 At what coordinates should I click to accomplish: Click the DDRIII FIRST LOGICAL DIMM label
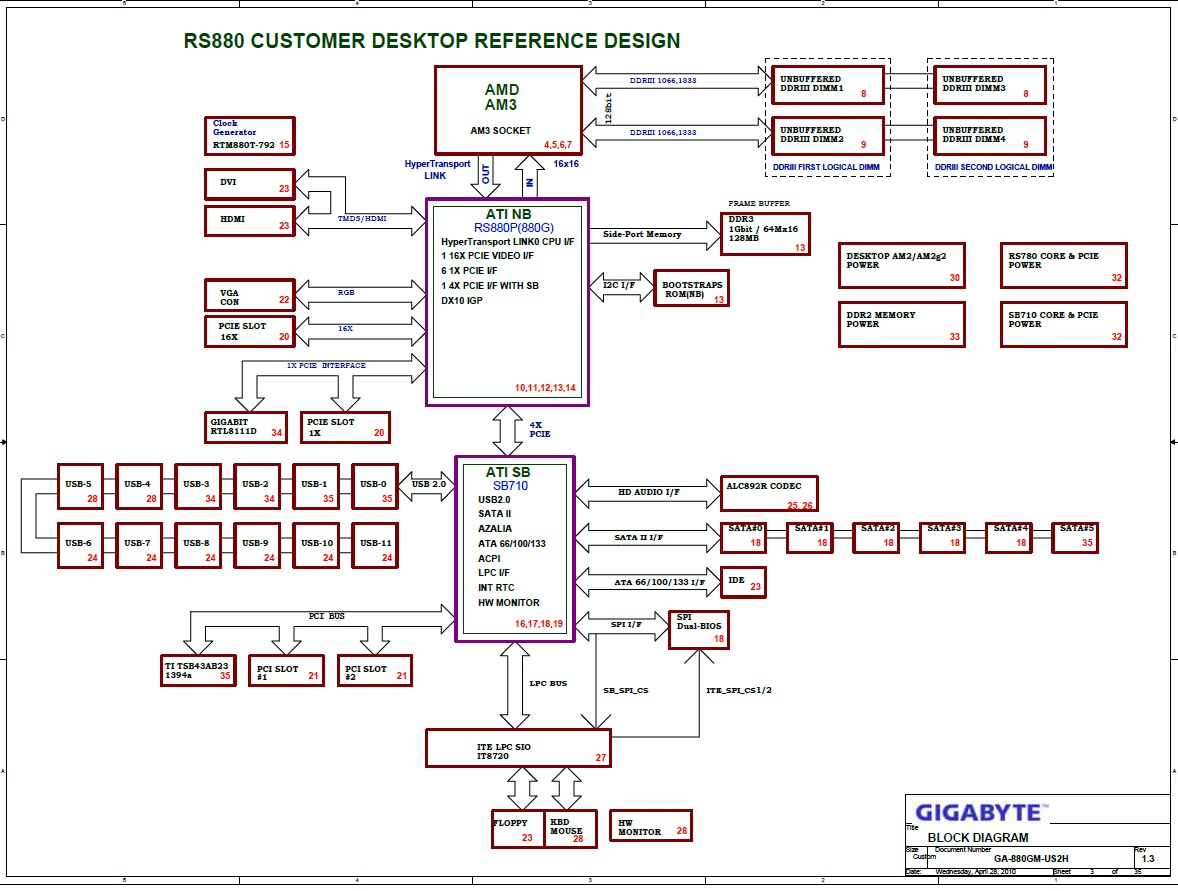826,168
